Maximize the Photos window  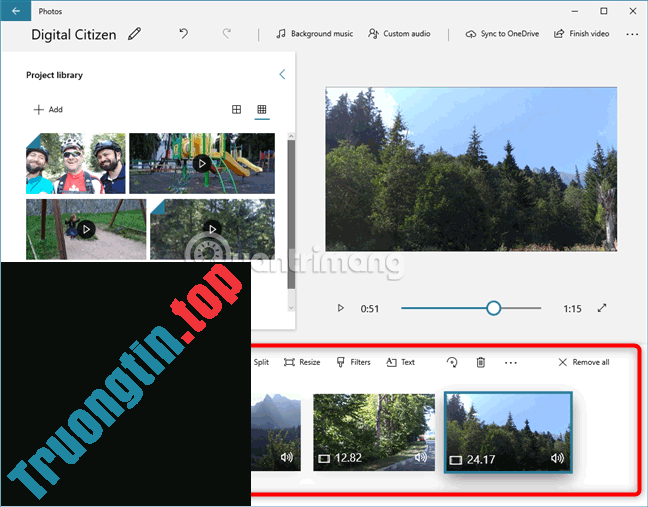tap(604, 11)
